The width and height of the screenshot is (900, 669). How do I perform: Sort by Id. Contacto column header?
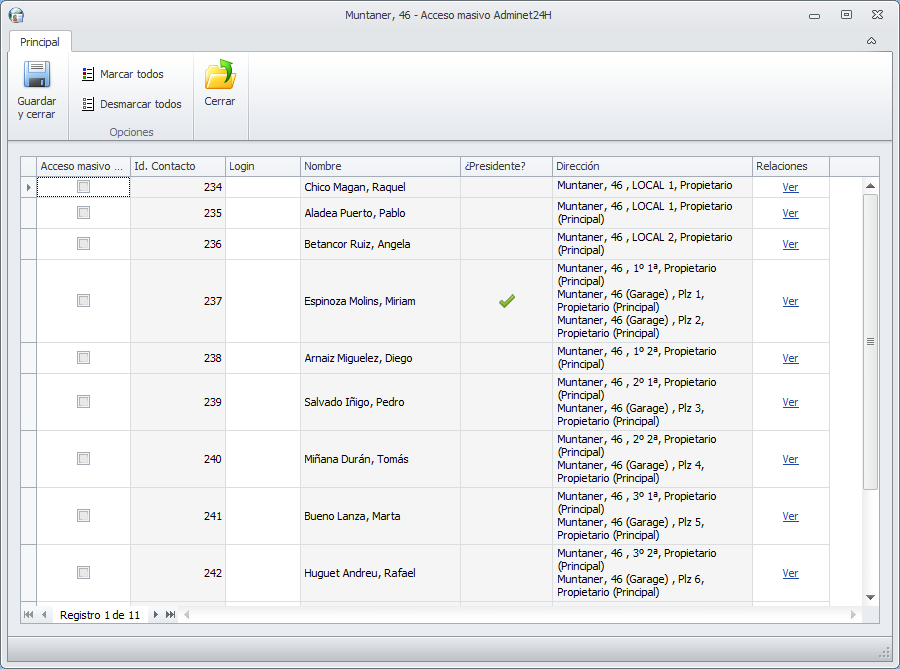[178, 166]
